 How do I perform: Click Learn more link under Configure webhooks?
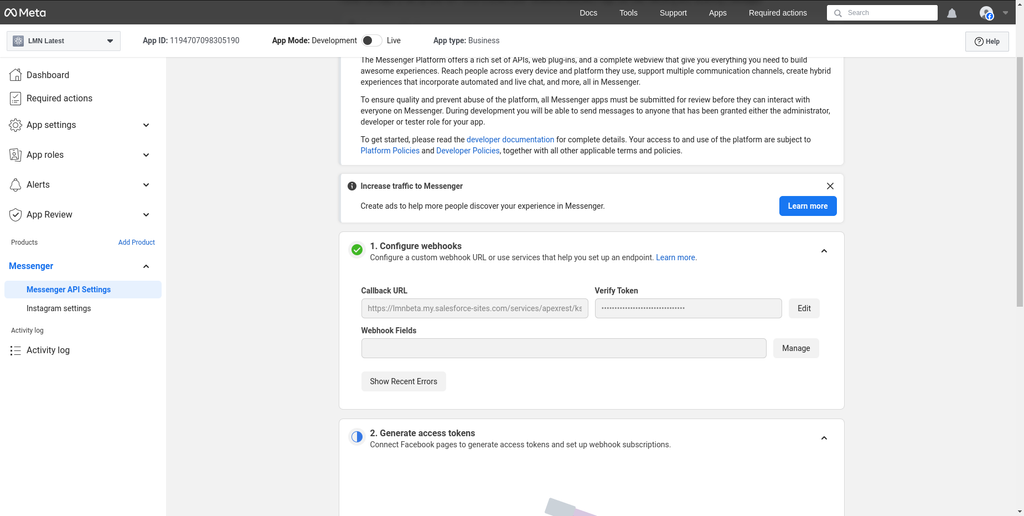676,258
